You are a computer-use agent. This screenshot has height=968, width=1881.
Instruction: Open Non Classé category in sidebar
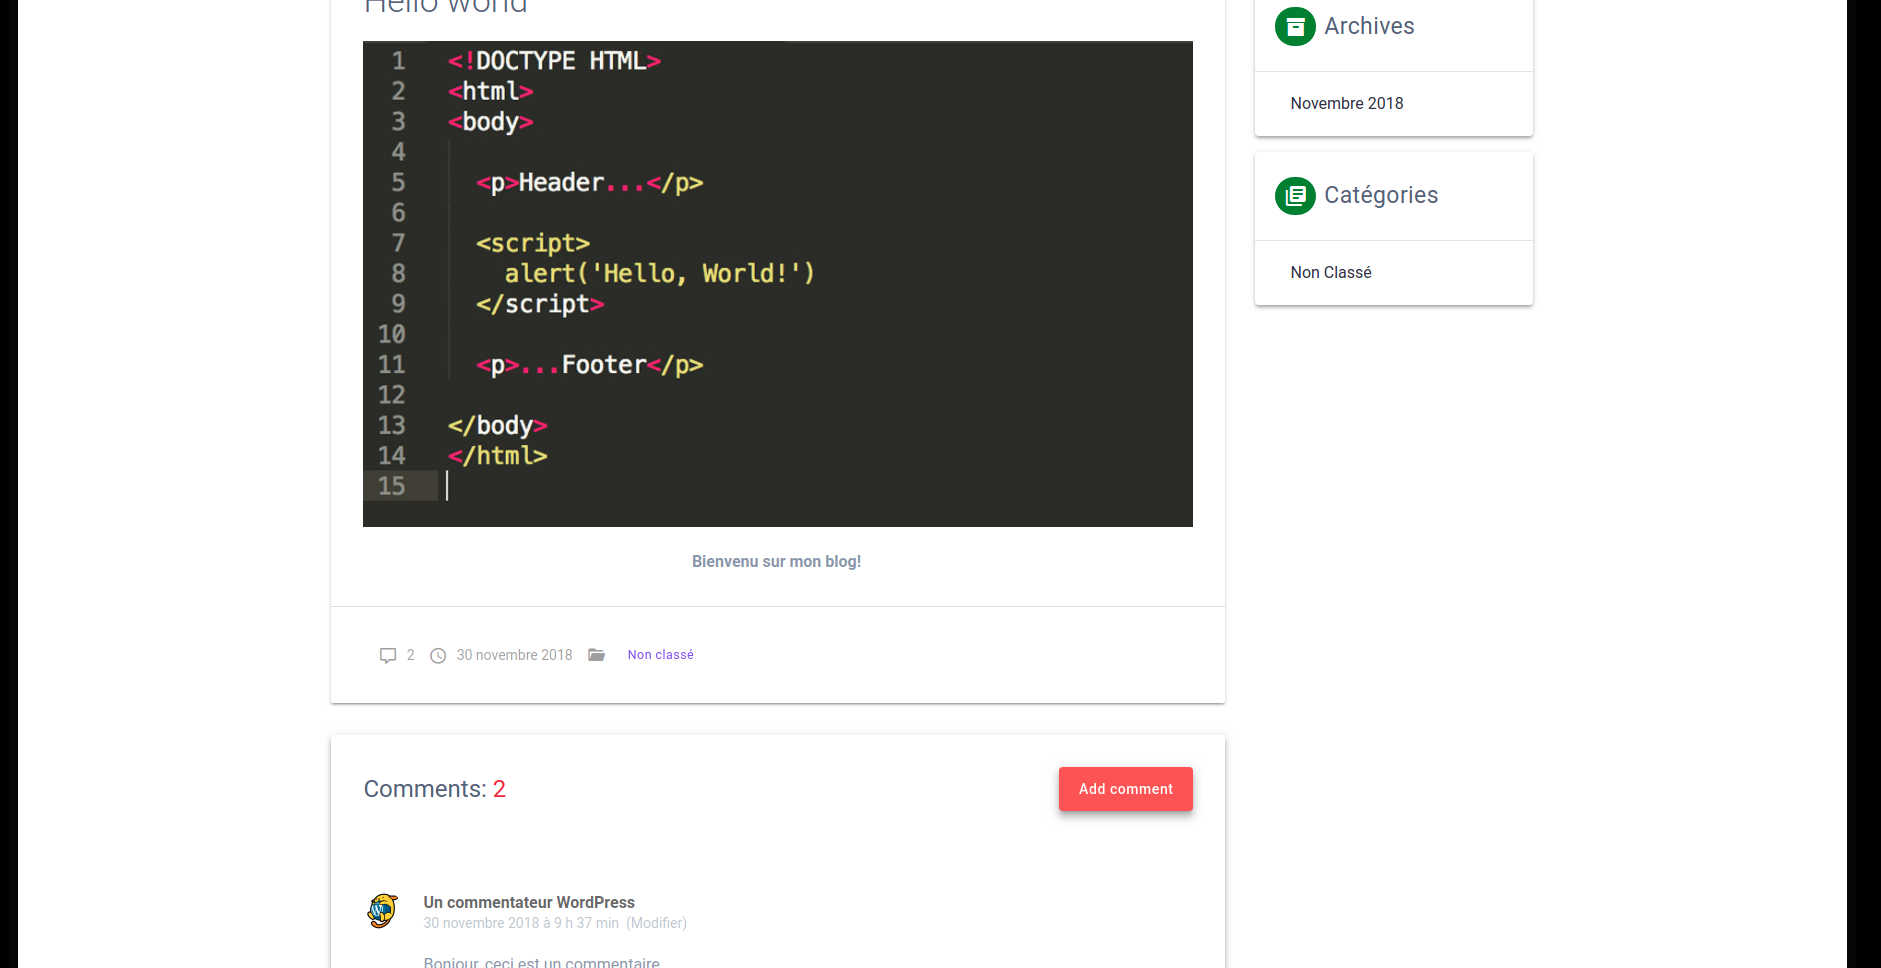tap(1330, 272)
